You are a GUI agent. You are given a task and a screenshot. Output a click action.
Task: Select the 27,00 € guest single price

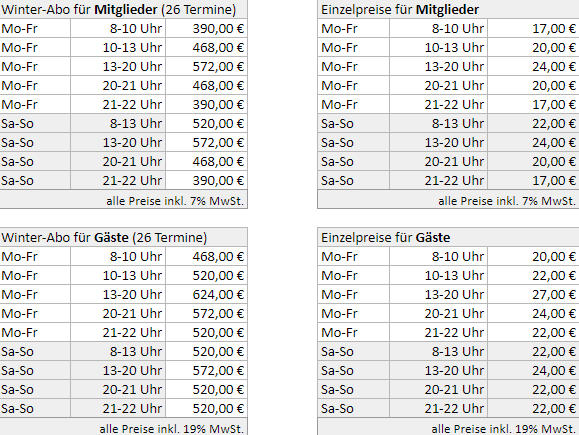pos(533,294)
